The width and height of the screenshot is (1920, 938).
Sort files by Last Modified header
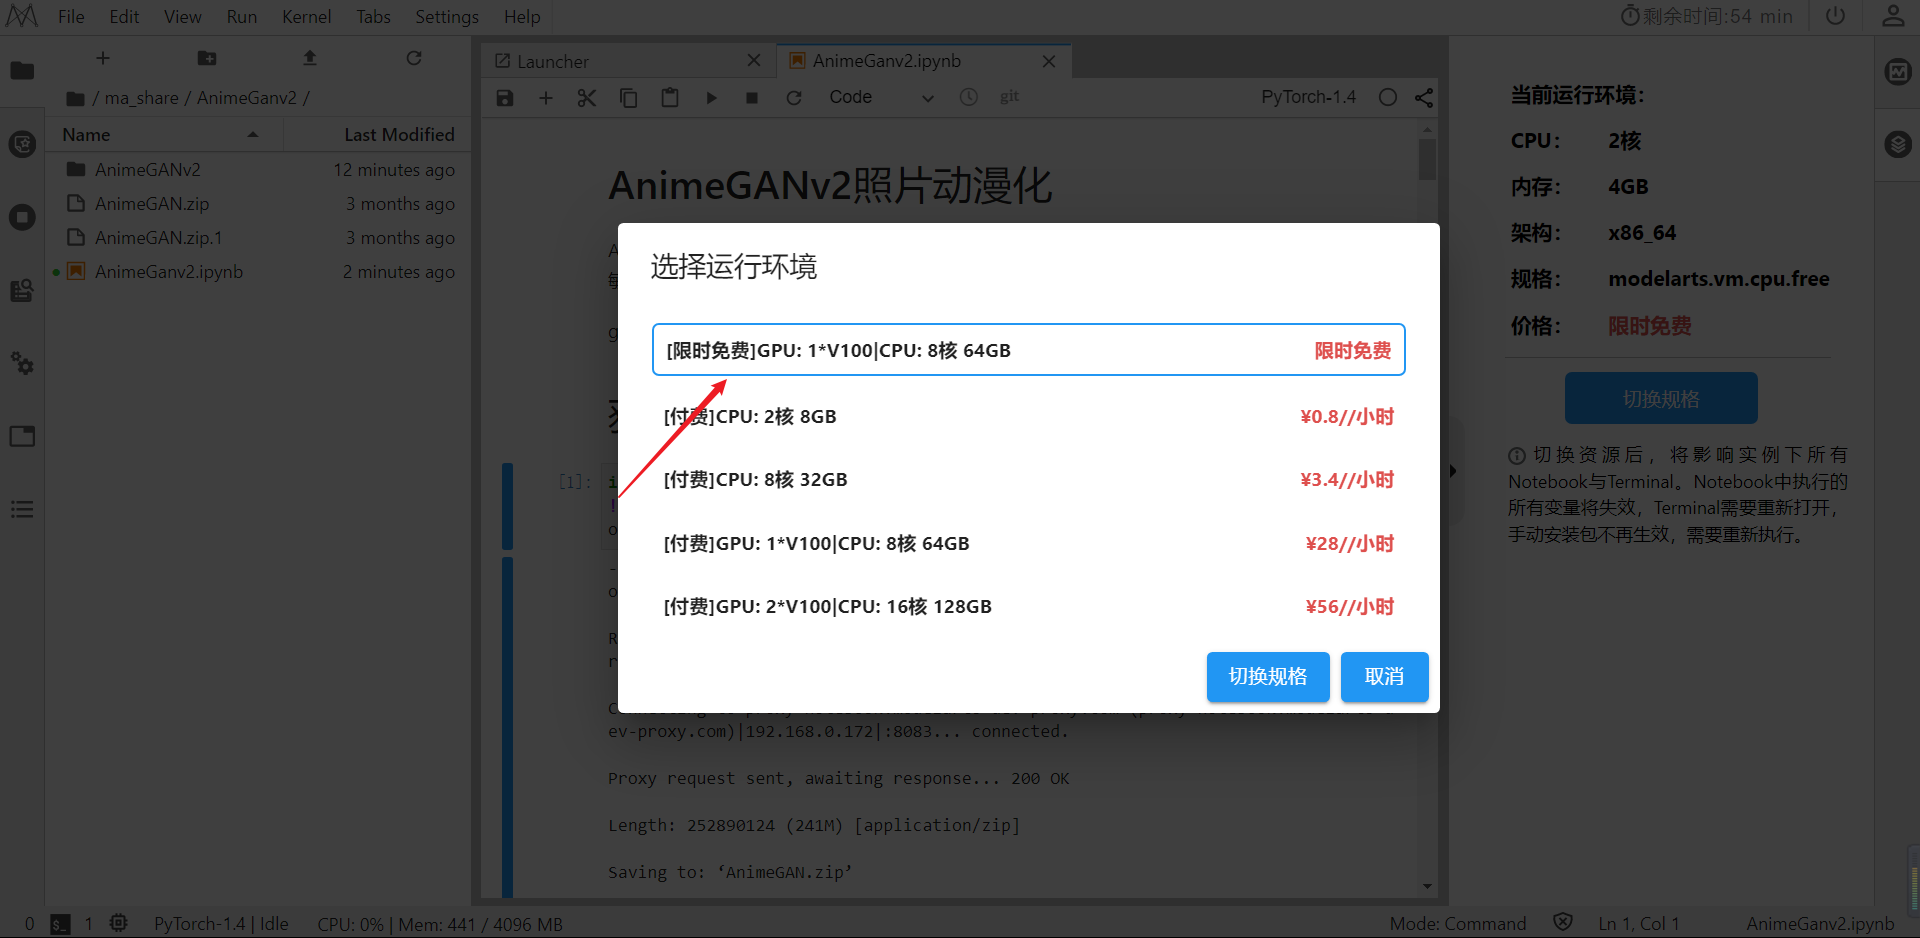376,135
